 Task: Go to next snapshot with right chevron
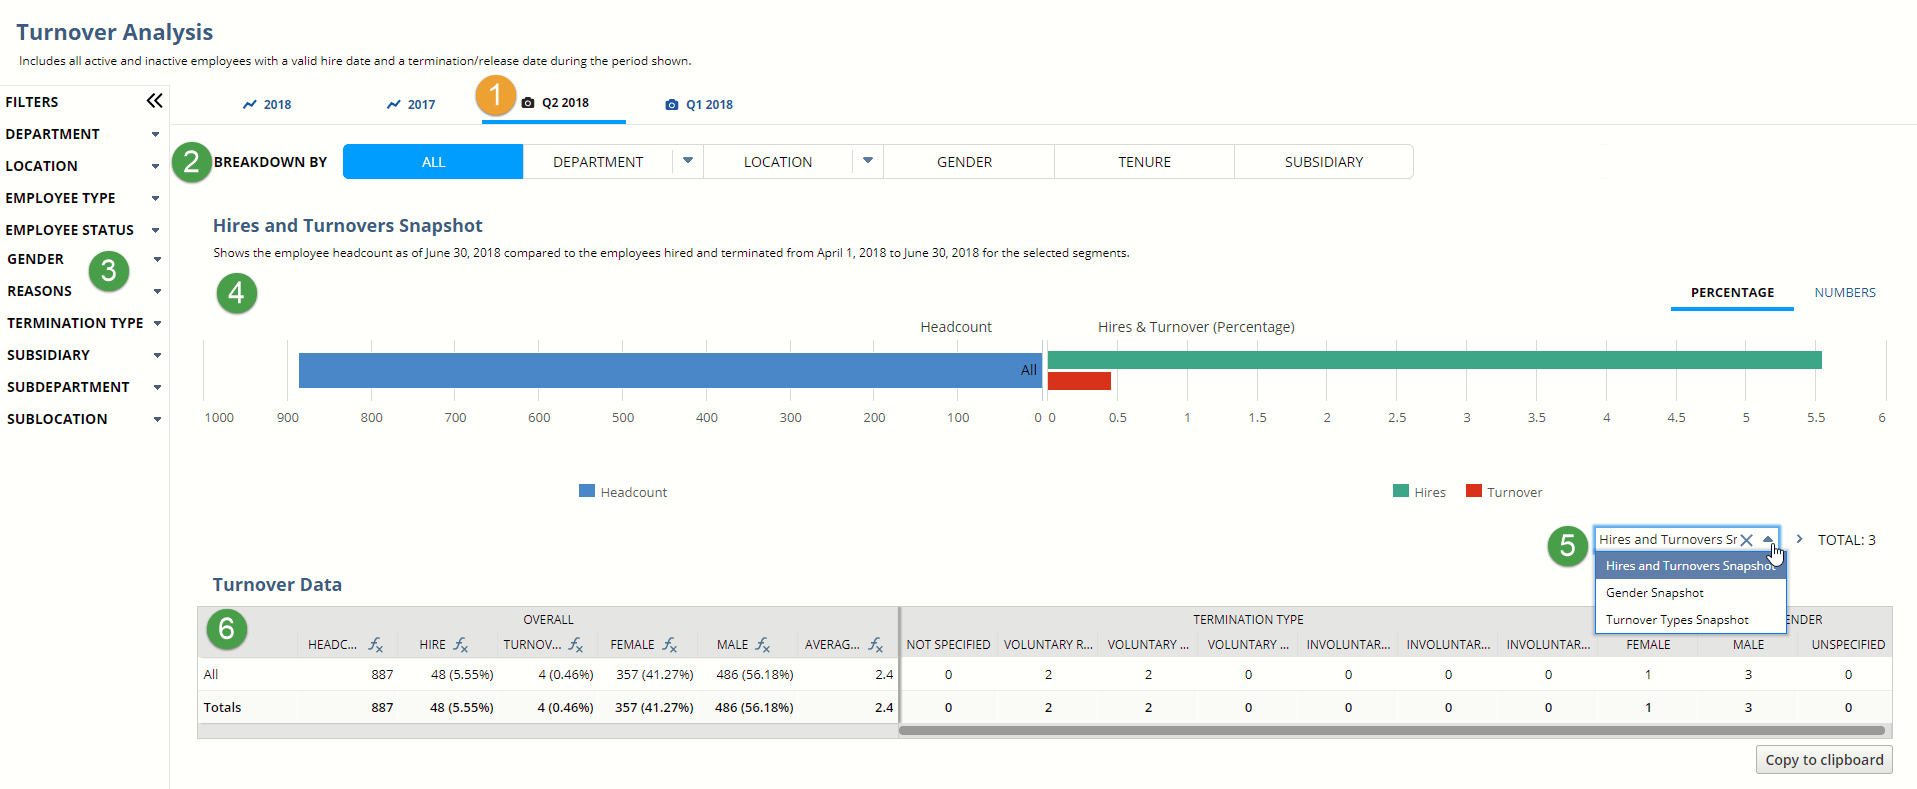1799,539
